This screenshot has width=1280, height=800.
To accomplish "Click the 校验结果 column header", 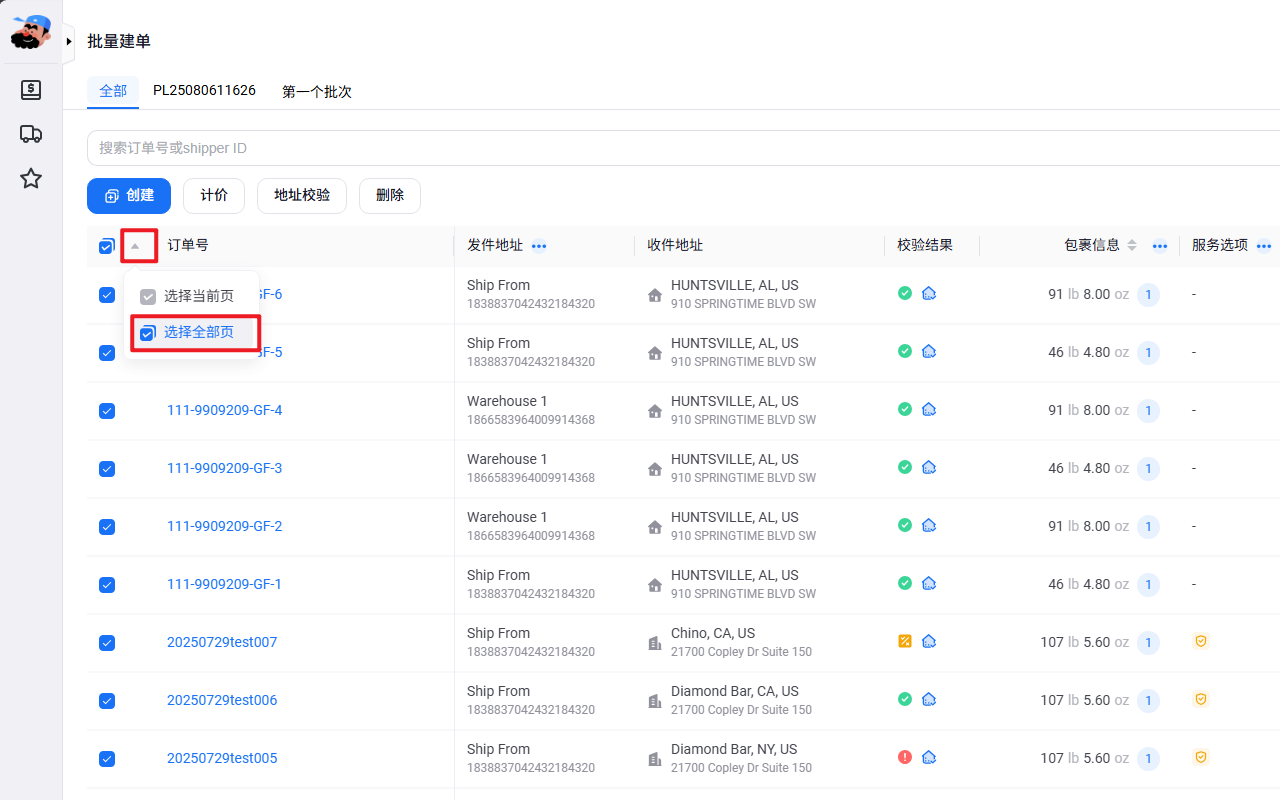I will [x=925, y=245].
